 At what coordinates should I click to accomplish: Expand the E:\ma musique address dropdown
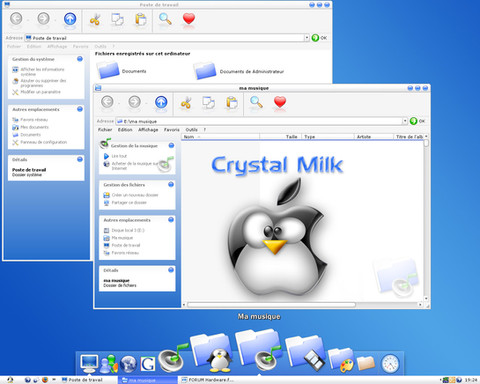(x=405, y=121)
